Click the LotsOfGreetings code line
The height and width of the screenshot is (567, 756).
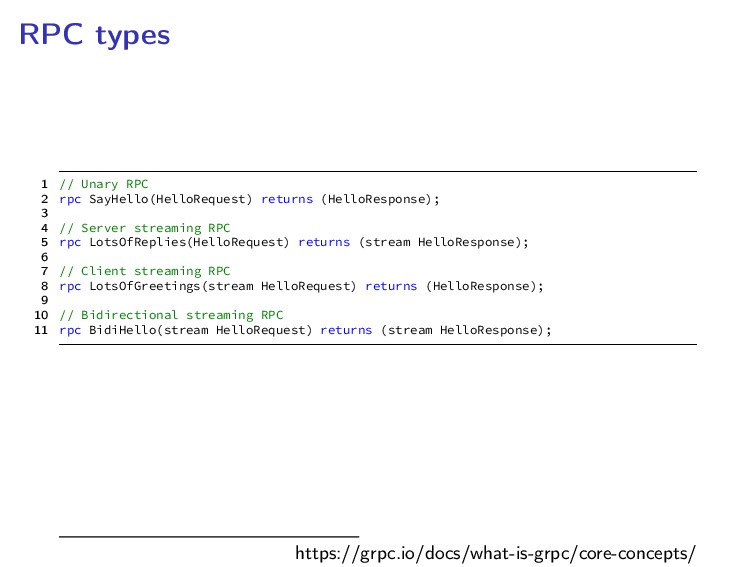click(x=301, y=286)
